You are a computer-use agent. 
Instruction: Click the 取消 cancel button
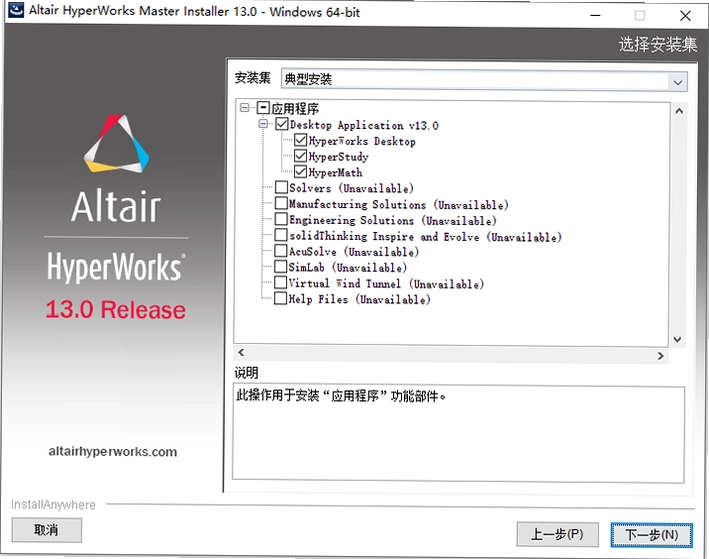pyautogui.click(x=47, y=530)
